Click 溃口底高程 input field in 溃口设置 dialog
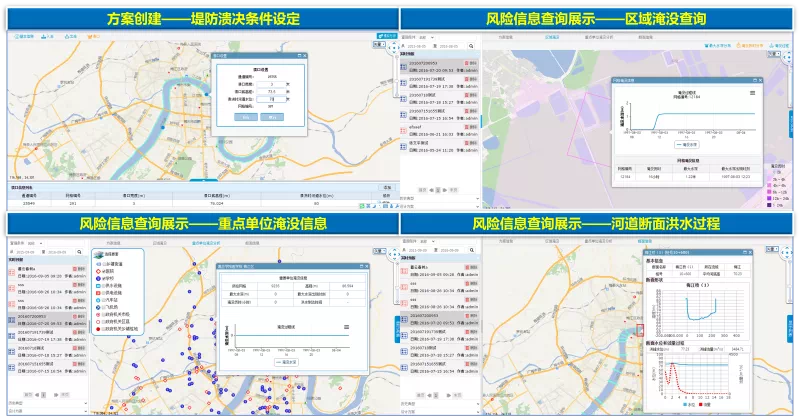The width and height of the screenshot is (800, 416). [271, 92]
